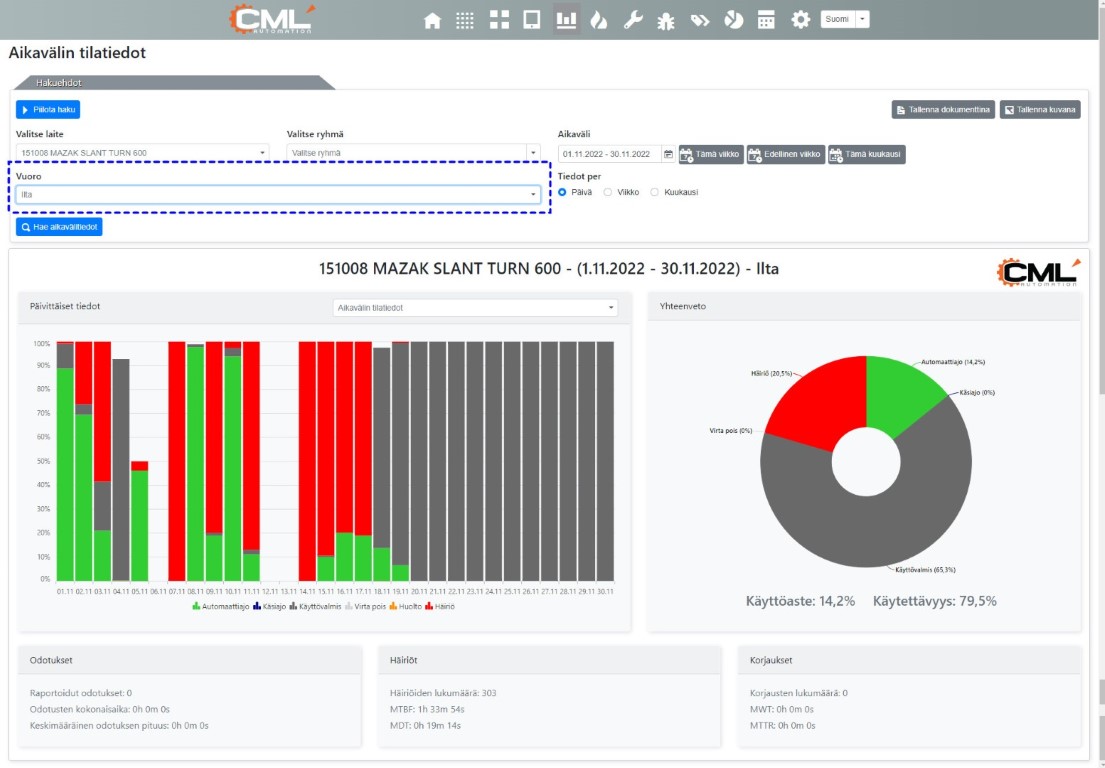The image size is (1105, 768).
Task: Select the Viikko radio button
Action: [608, 192]
